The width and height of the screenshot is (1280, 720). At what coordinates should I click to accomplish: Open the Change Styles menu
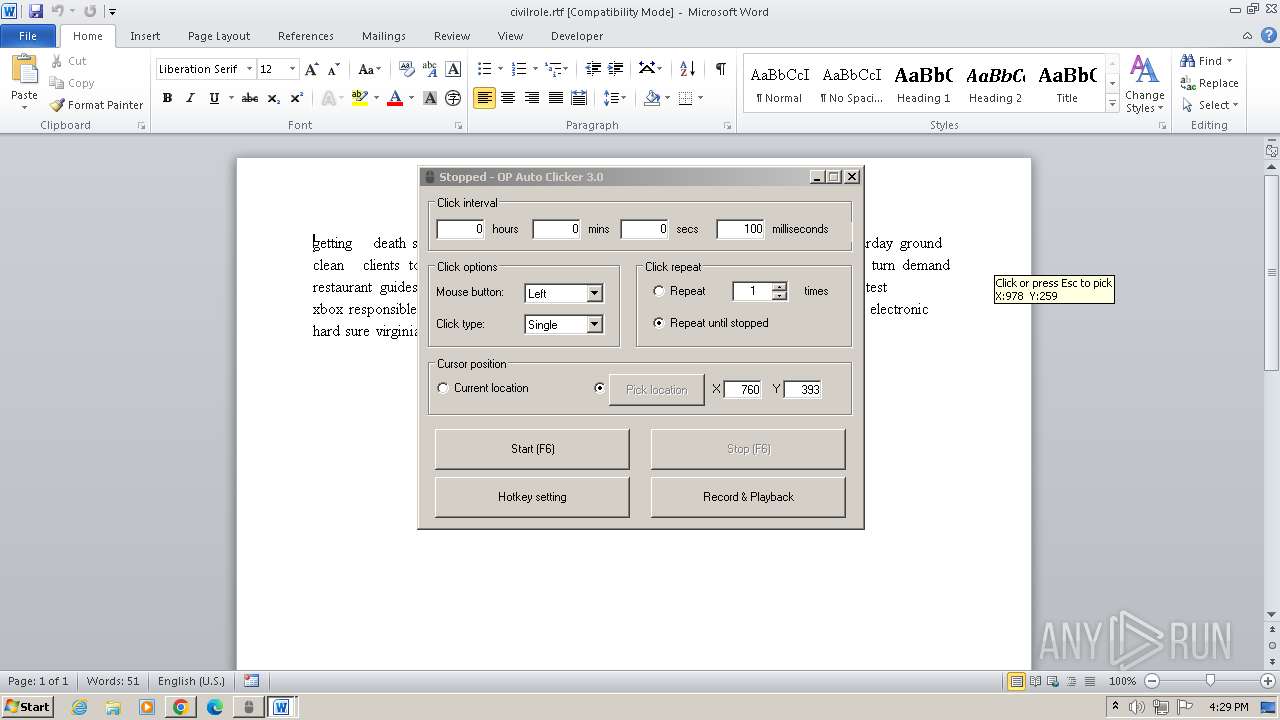click(1144, 85)
